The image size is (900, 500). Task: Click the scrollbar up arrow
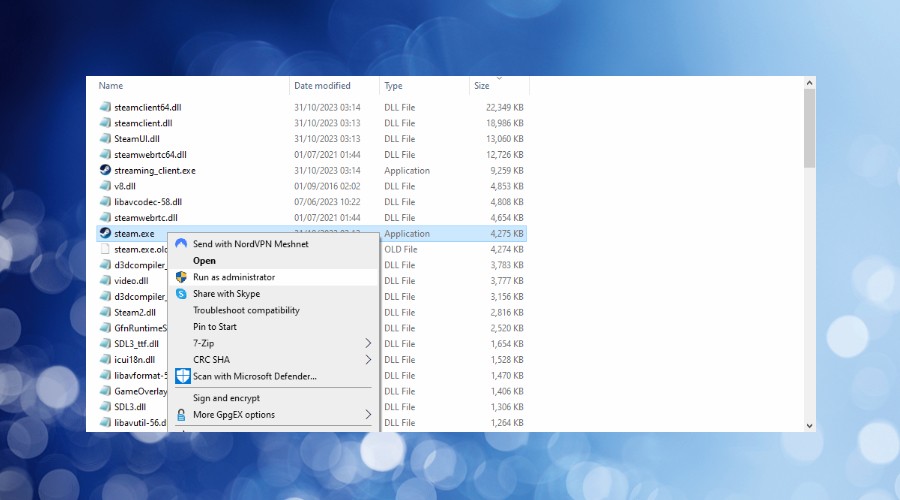pyautogui.click(x=809, y=83)
